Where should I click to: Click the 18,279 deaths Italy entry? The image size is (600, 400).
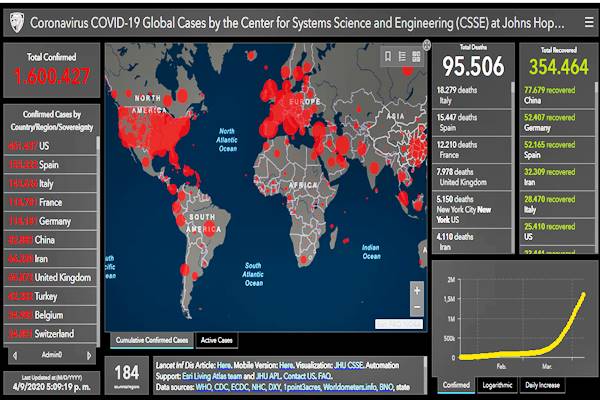coord(471,95)
